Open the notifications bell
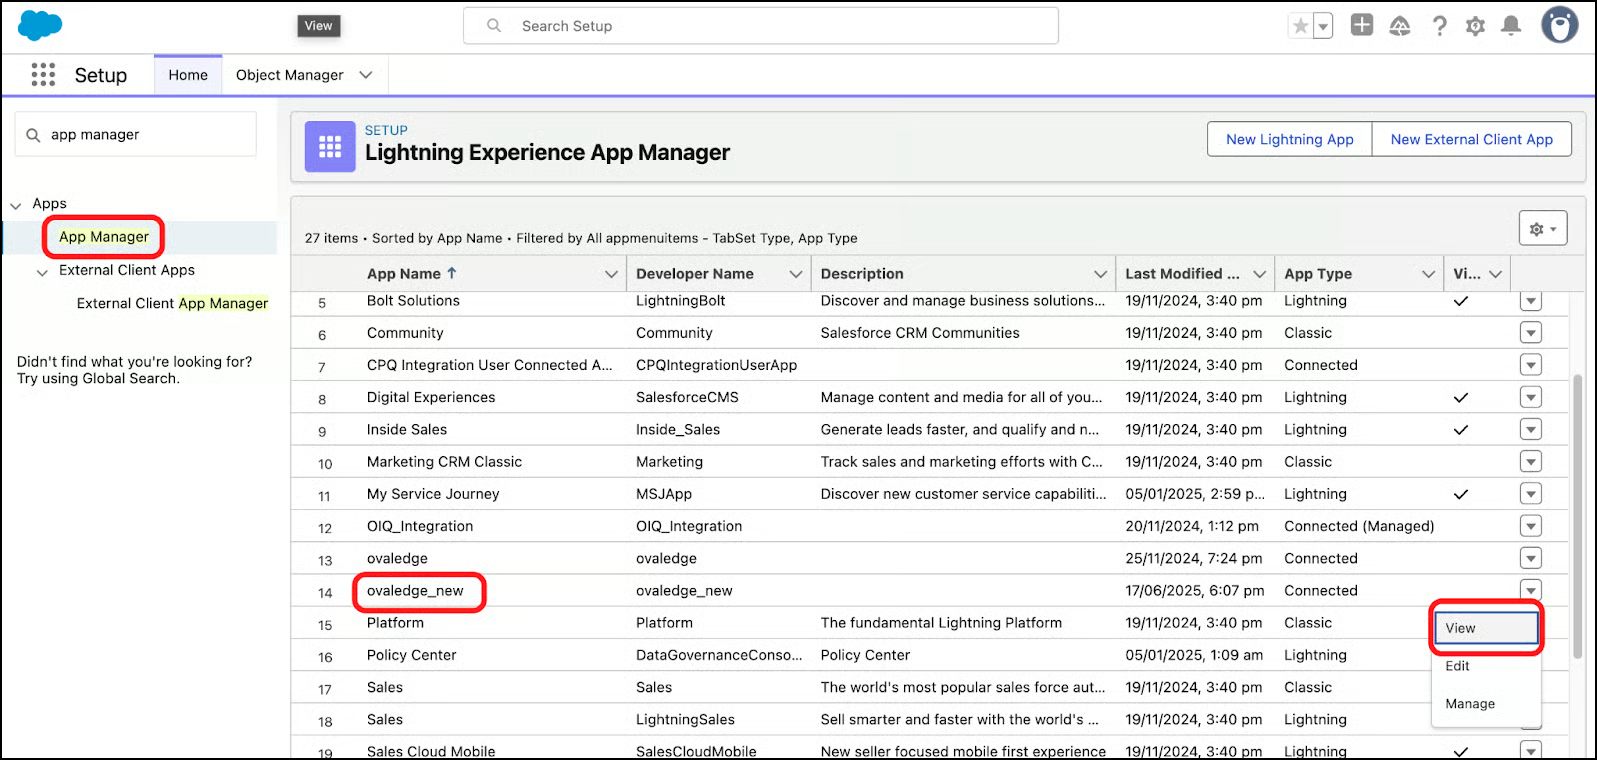The height and width of the screenshot is (760, 1597). [1511, 26]
